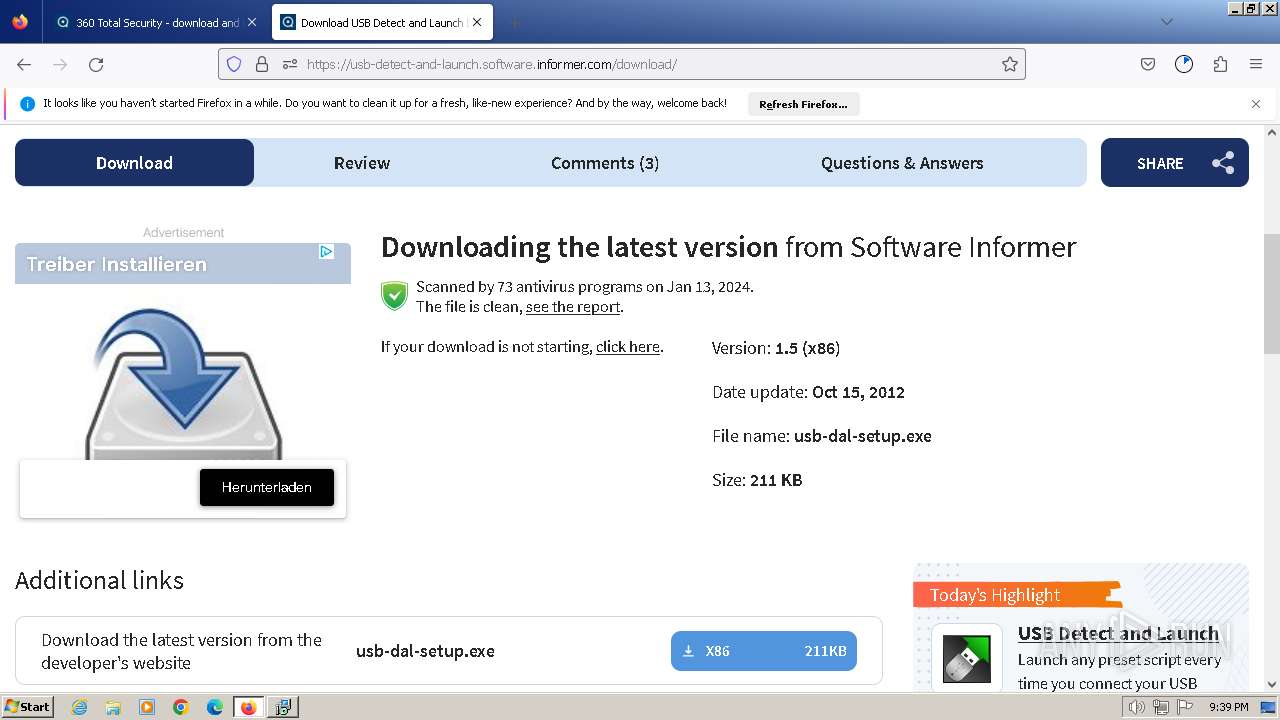Click the X86 211KB download button

tap(764, 651)
